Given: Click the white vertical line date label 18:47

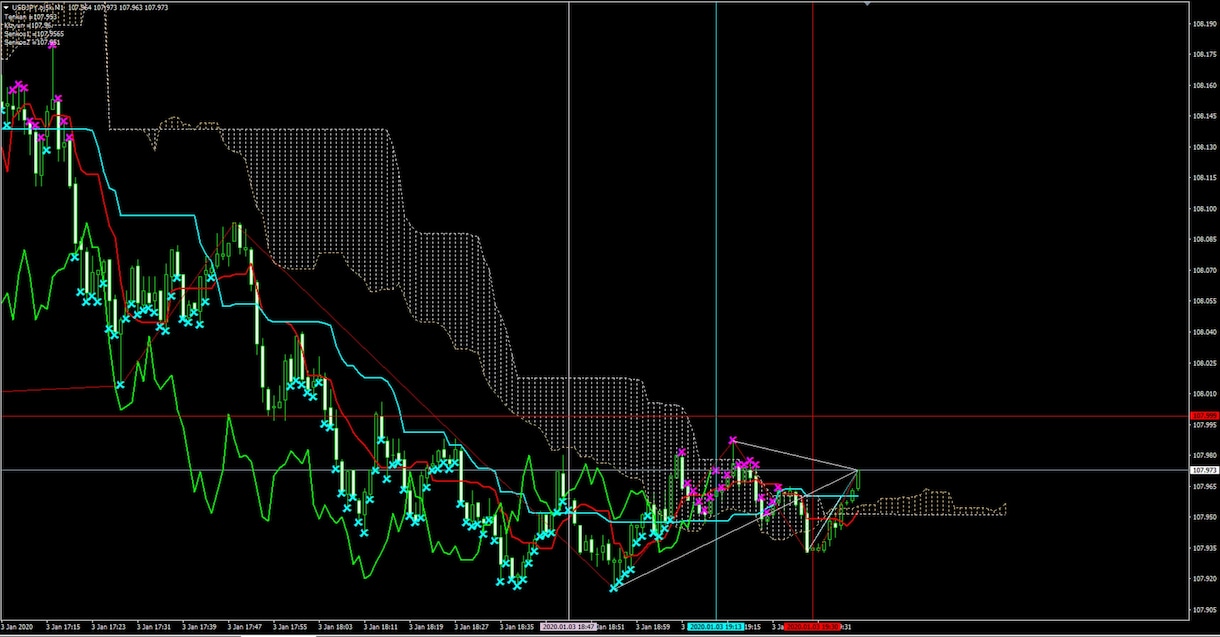Looking at the screenshot, I should coord(569,627).
